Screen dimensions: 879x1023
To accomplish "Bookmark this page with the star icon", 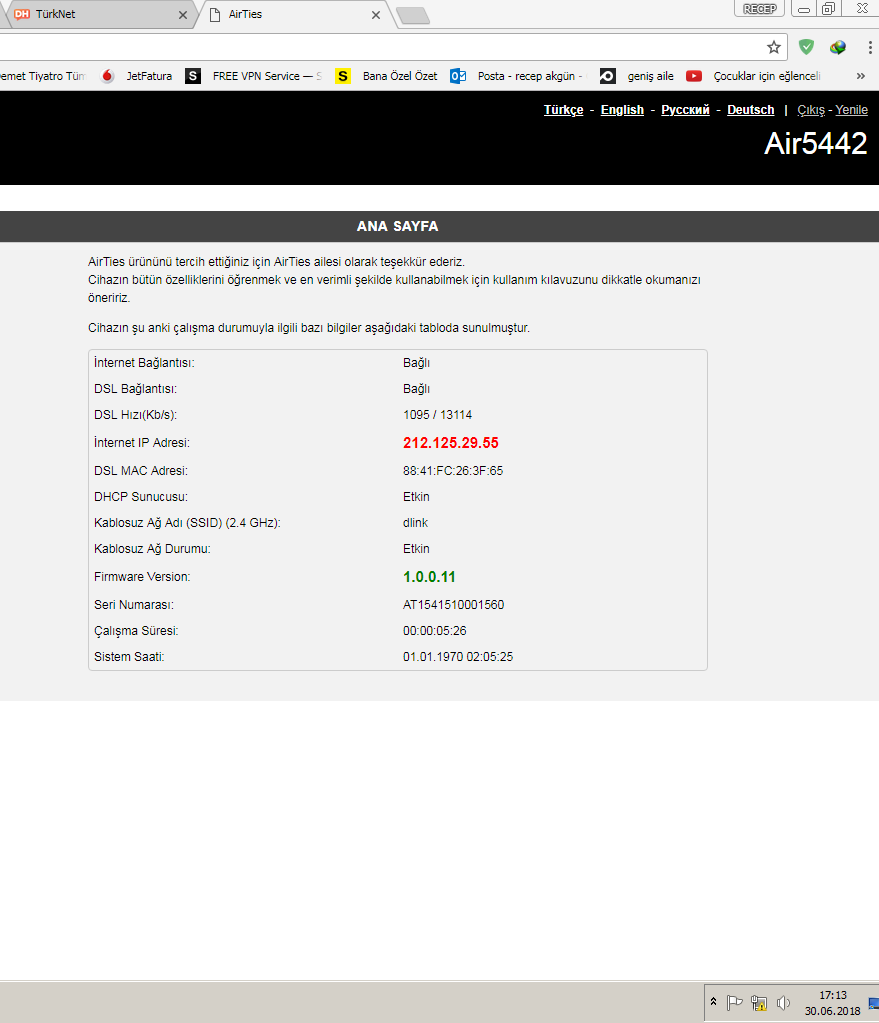I will click(773, 47).
